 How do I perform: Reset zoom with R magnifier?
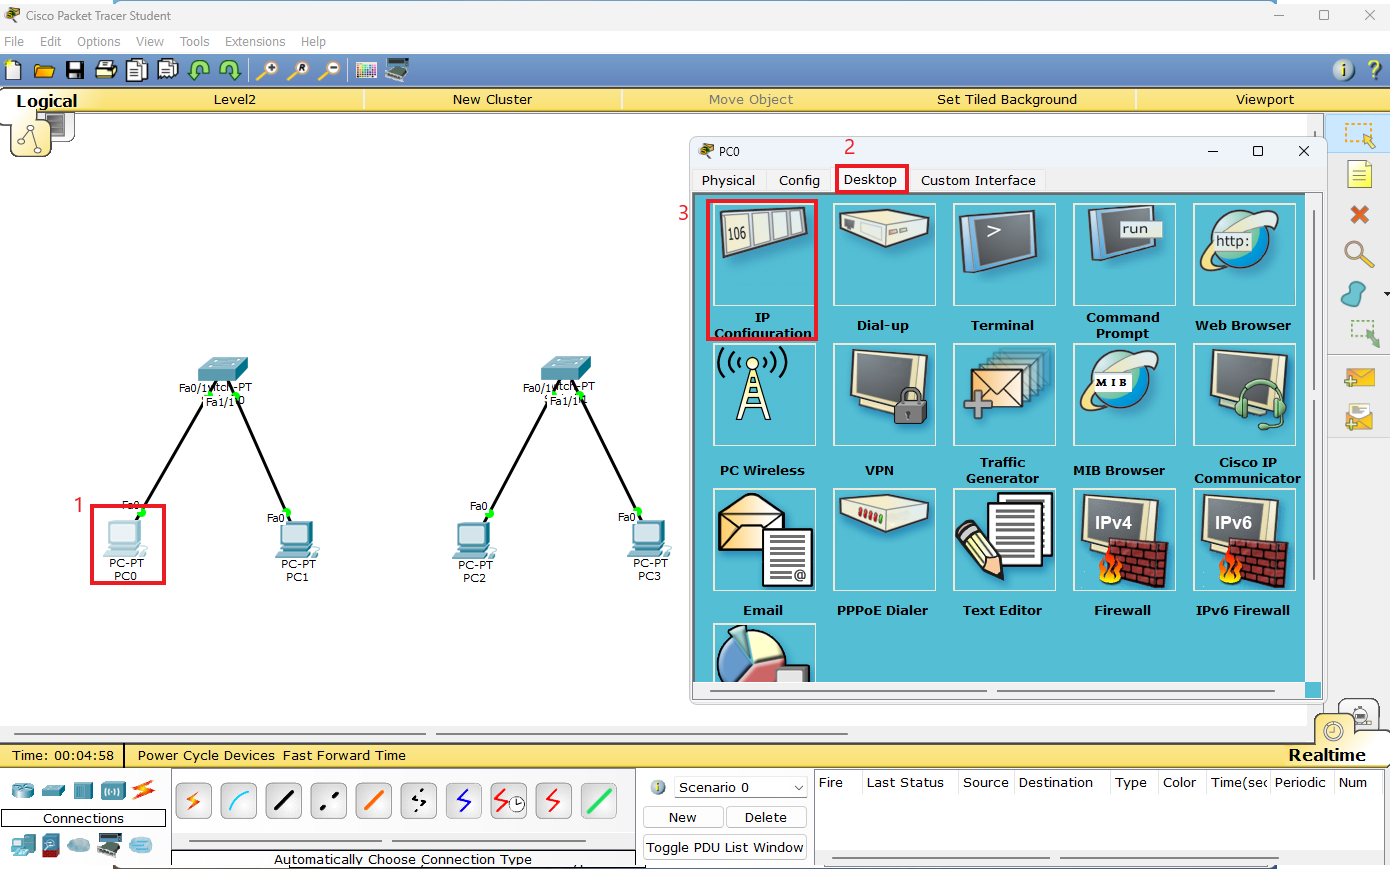pyautogui.click(x=298, y=70)
